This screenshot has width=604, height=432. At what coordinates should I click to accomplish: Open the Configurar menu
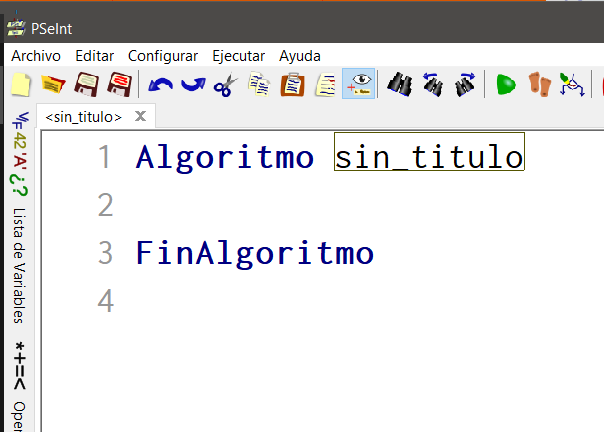(163, 56)
